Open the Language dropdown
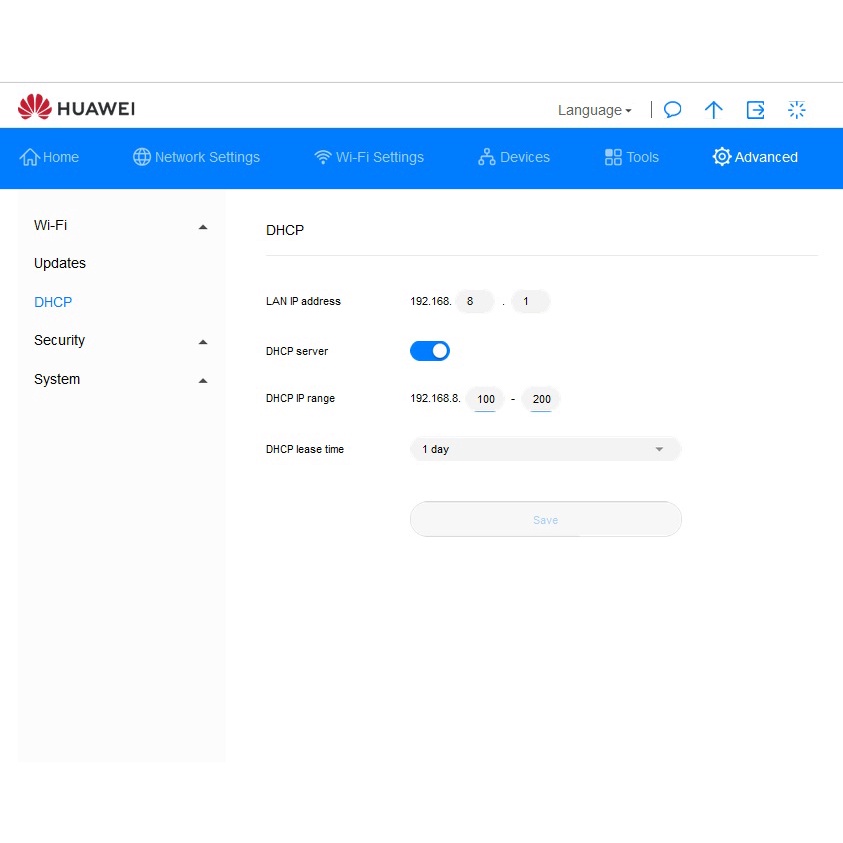The image size is (843, 843). point(594,110)
